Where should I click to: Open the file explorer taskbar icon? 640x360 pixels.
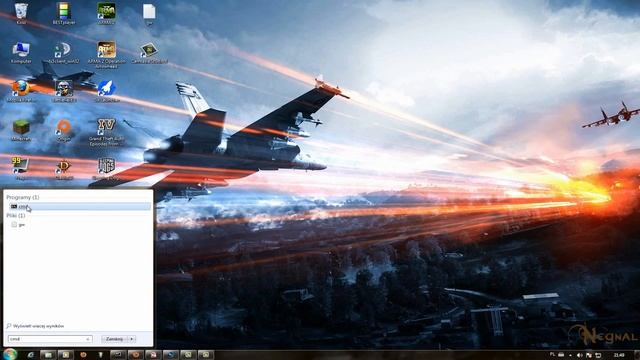click(48, 355)
